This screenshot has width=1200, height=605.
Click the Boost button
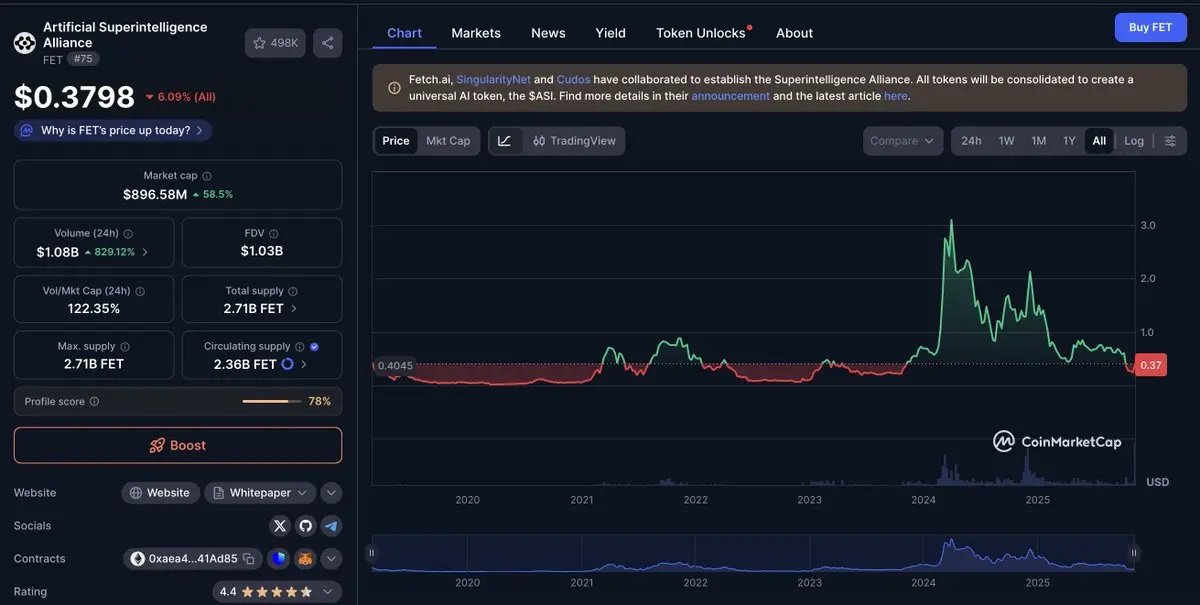[178, 446]
